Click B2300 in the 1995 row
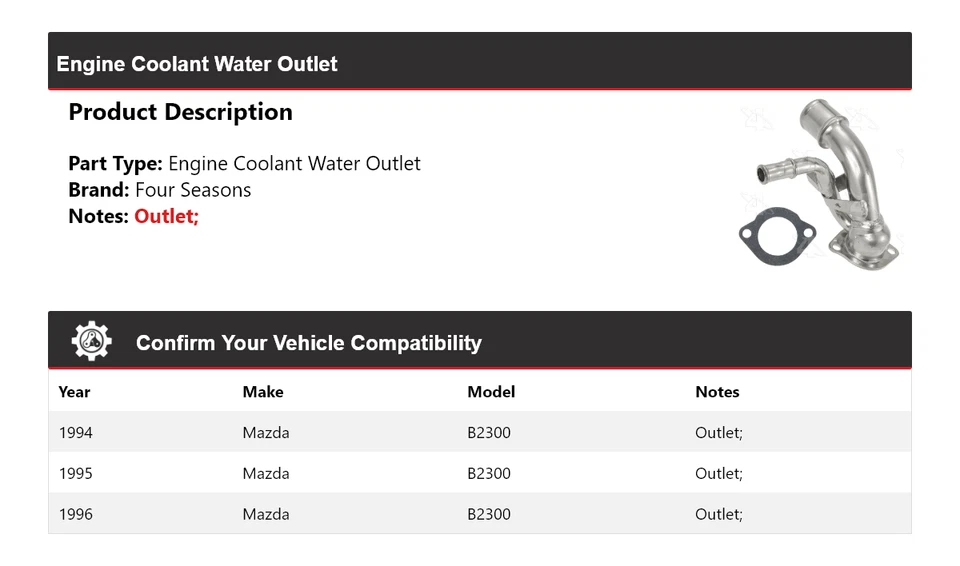Screen dimensions: 960x566 (489, 473)
